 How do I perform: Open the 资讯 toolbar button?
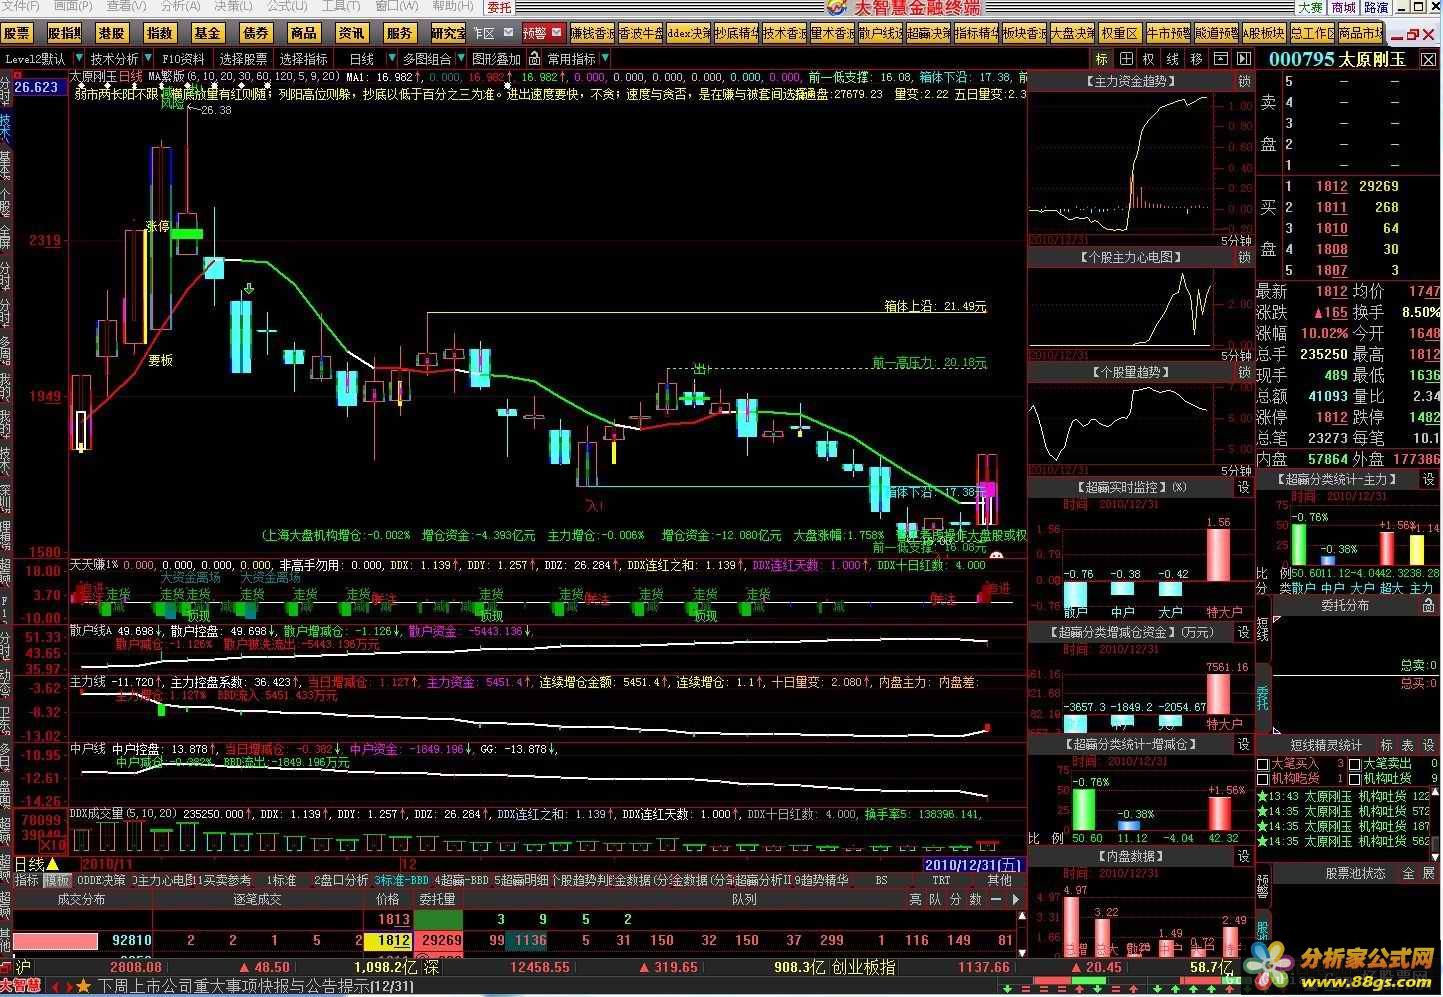pyautogui.click(x=351, y=33)
